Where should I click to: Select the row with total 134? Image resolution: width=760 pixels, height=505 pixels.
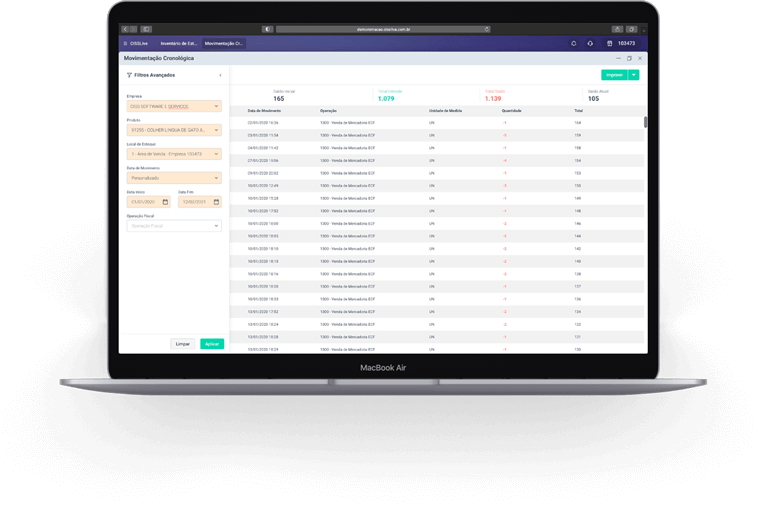437,312
